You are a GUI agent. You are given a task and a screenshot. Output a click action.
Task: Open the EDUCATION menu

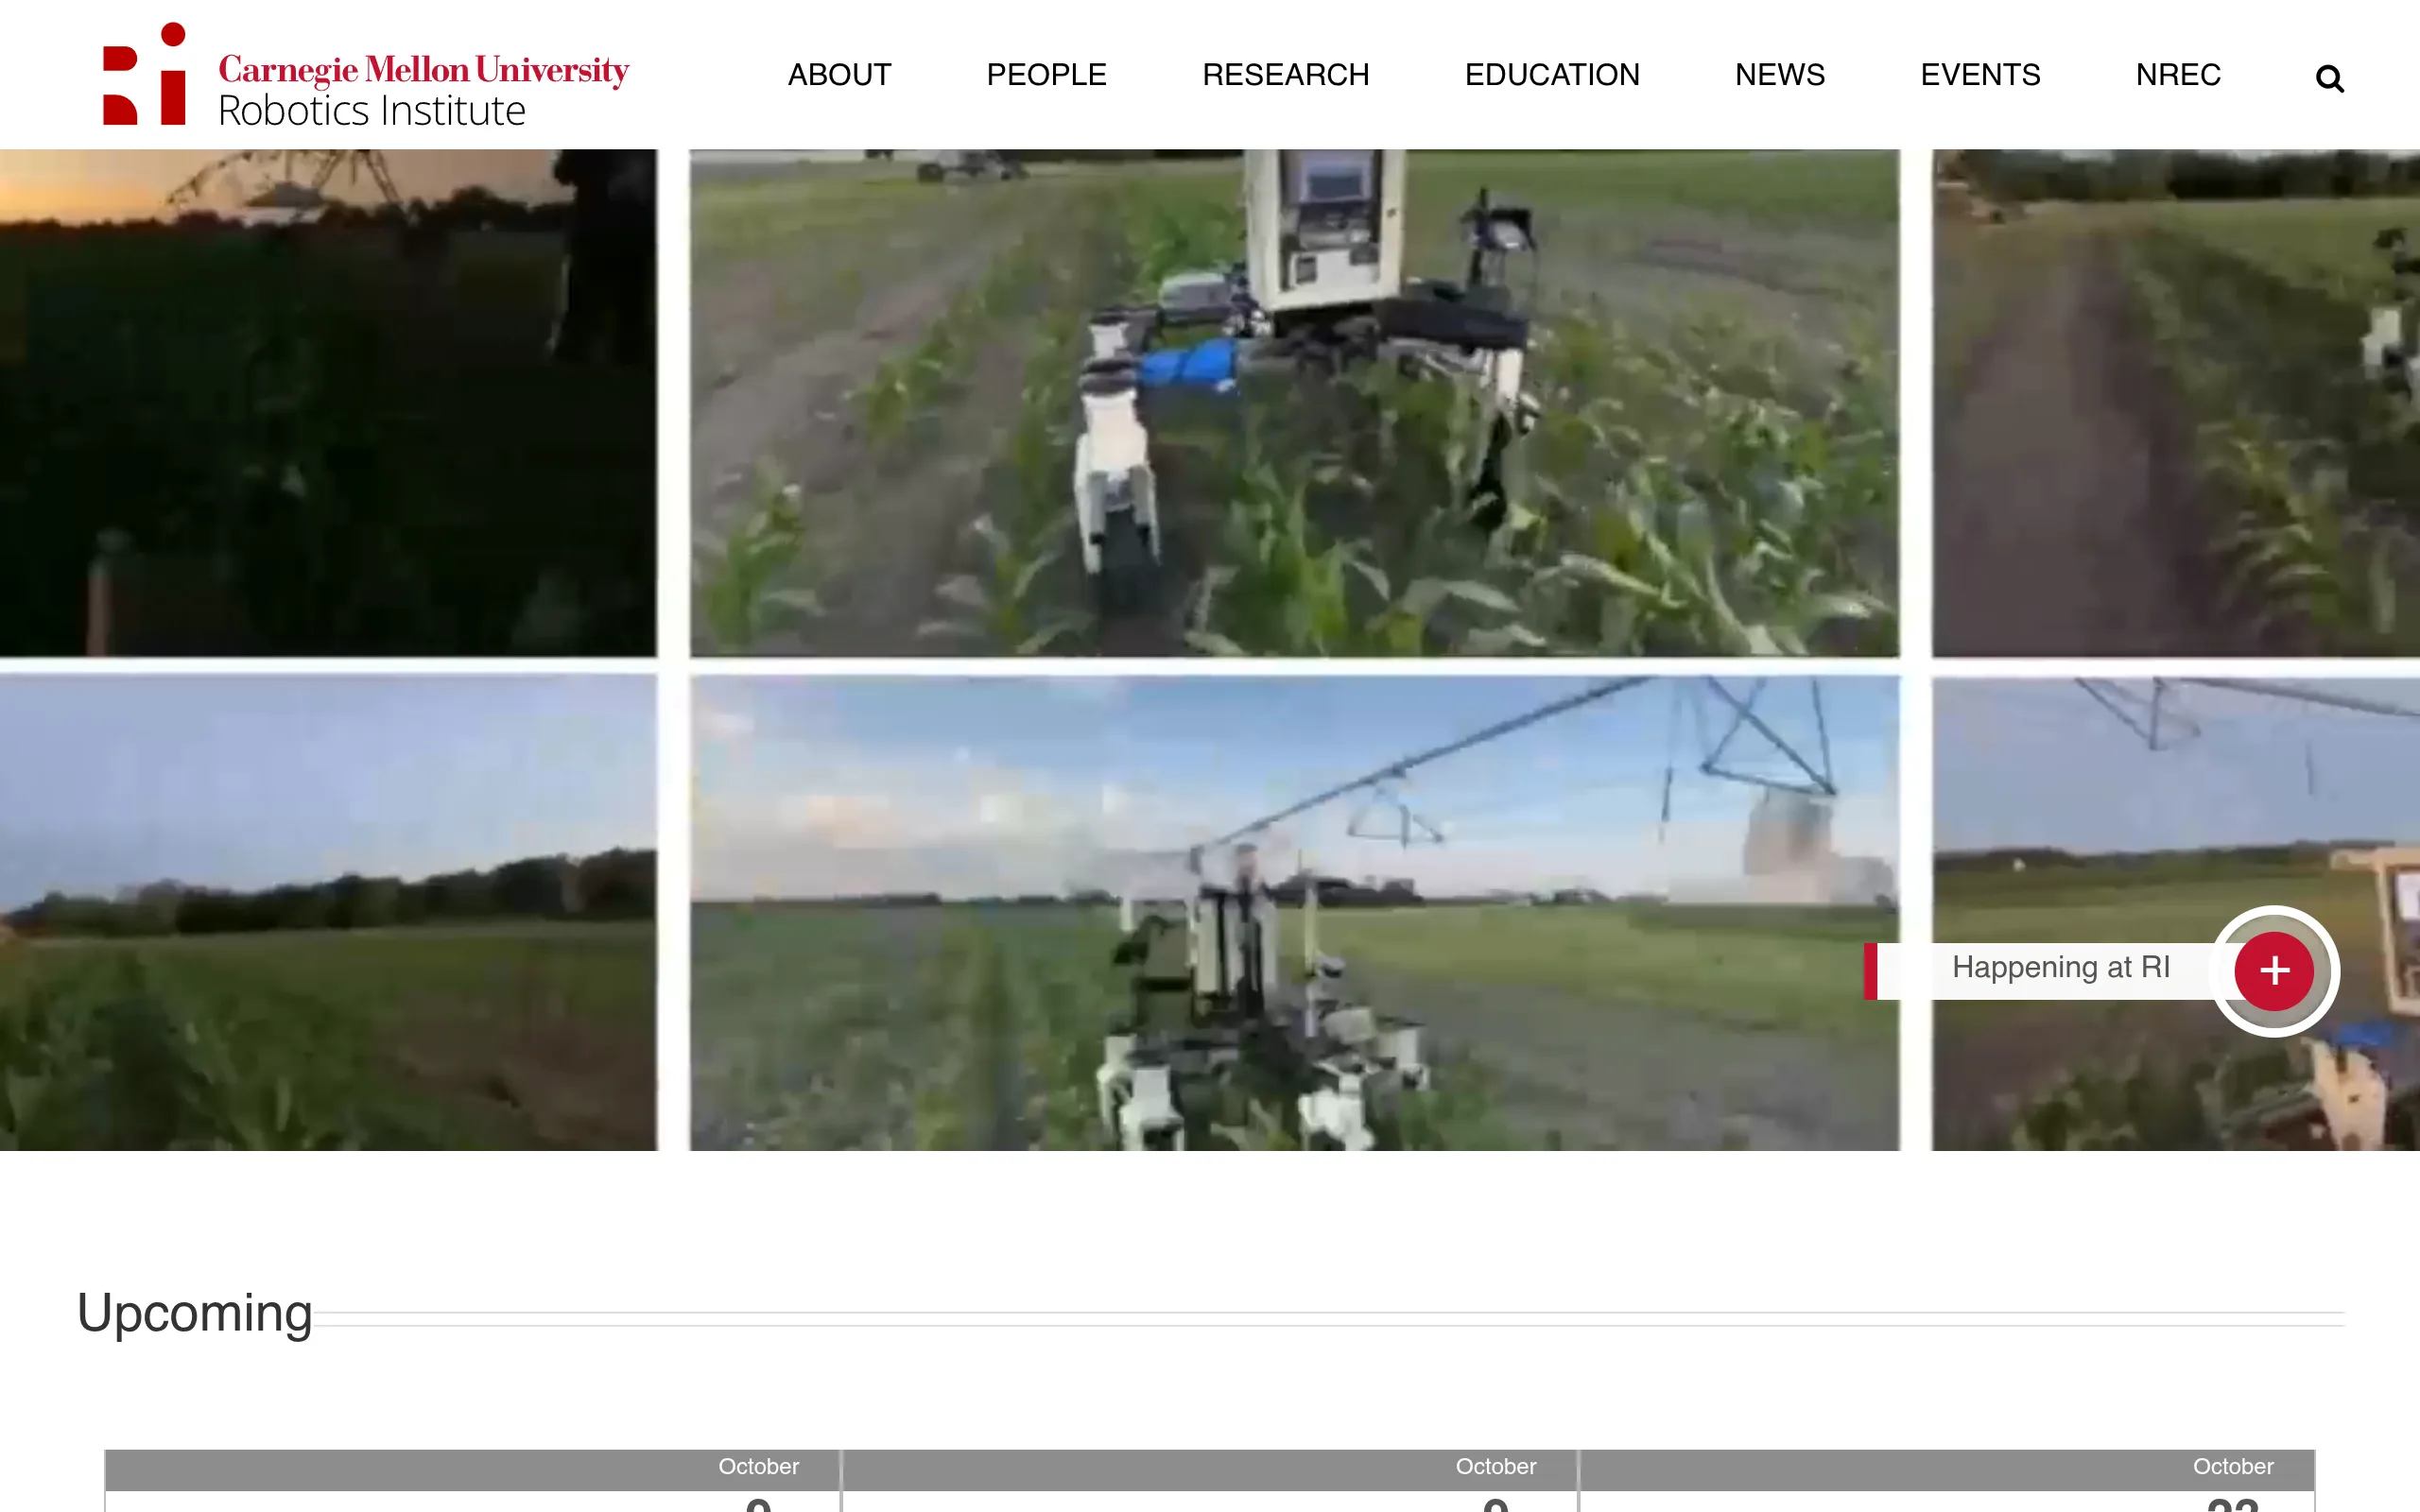point(1551,75)
